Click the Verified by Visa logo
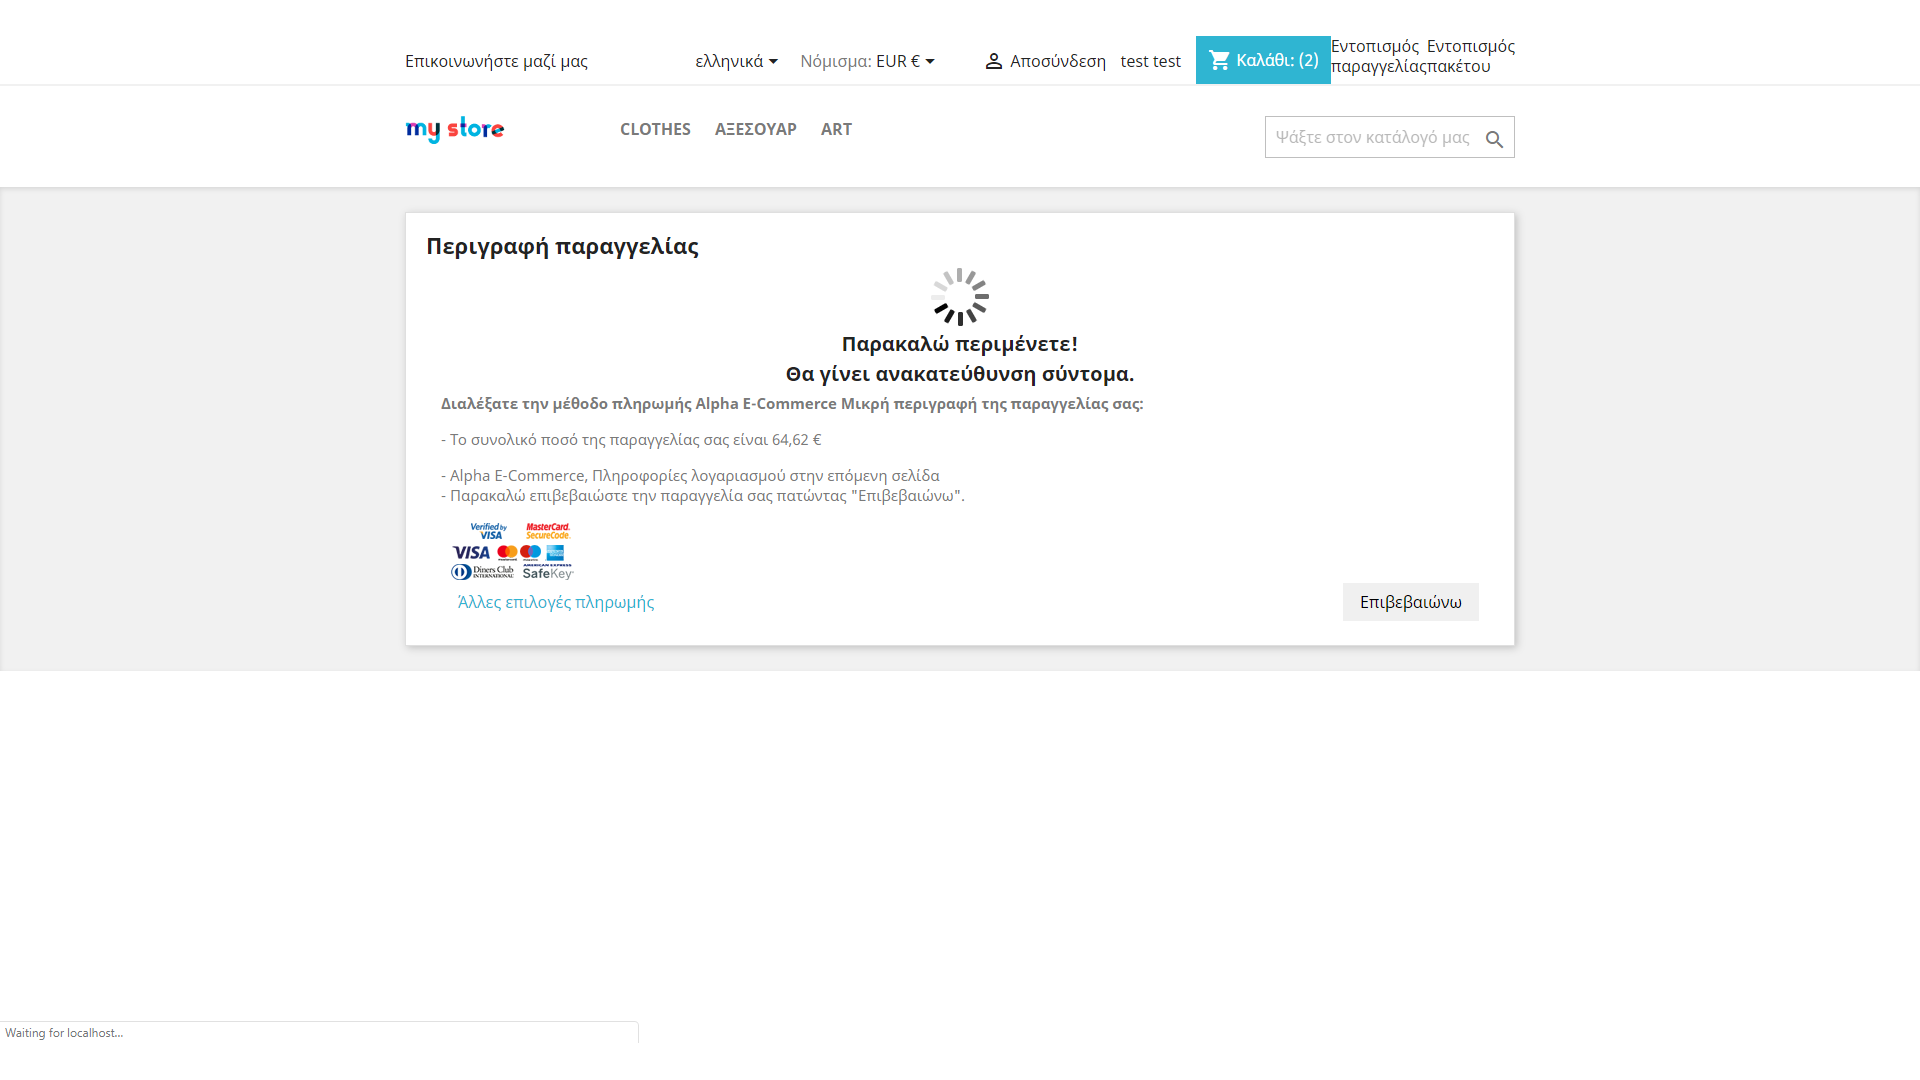This screenshot has width=1920, height=1080. (489, 531)
